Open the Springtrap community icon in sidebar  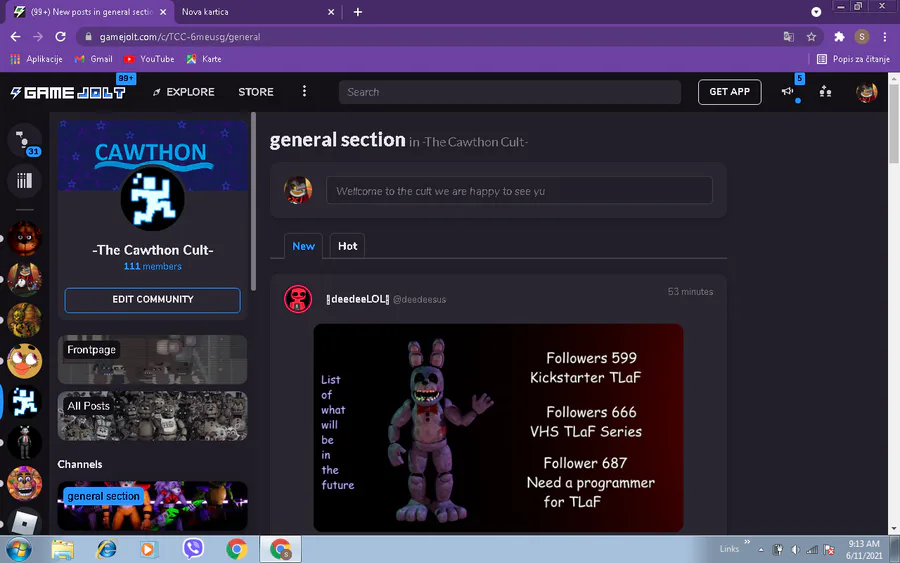tap(24, 320)
